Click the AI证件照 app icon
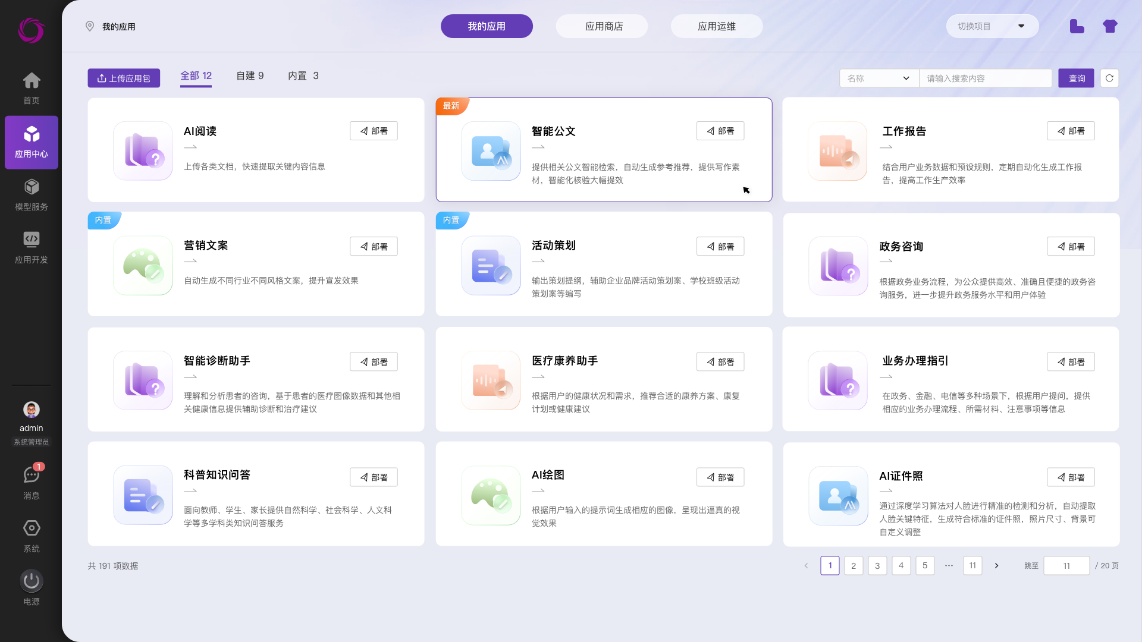The image size is (1142, 642). pyautogui.click(x=838, y=496)
